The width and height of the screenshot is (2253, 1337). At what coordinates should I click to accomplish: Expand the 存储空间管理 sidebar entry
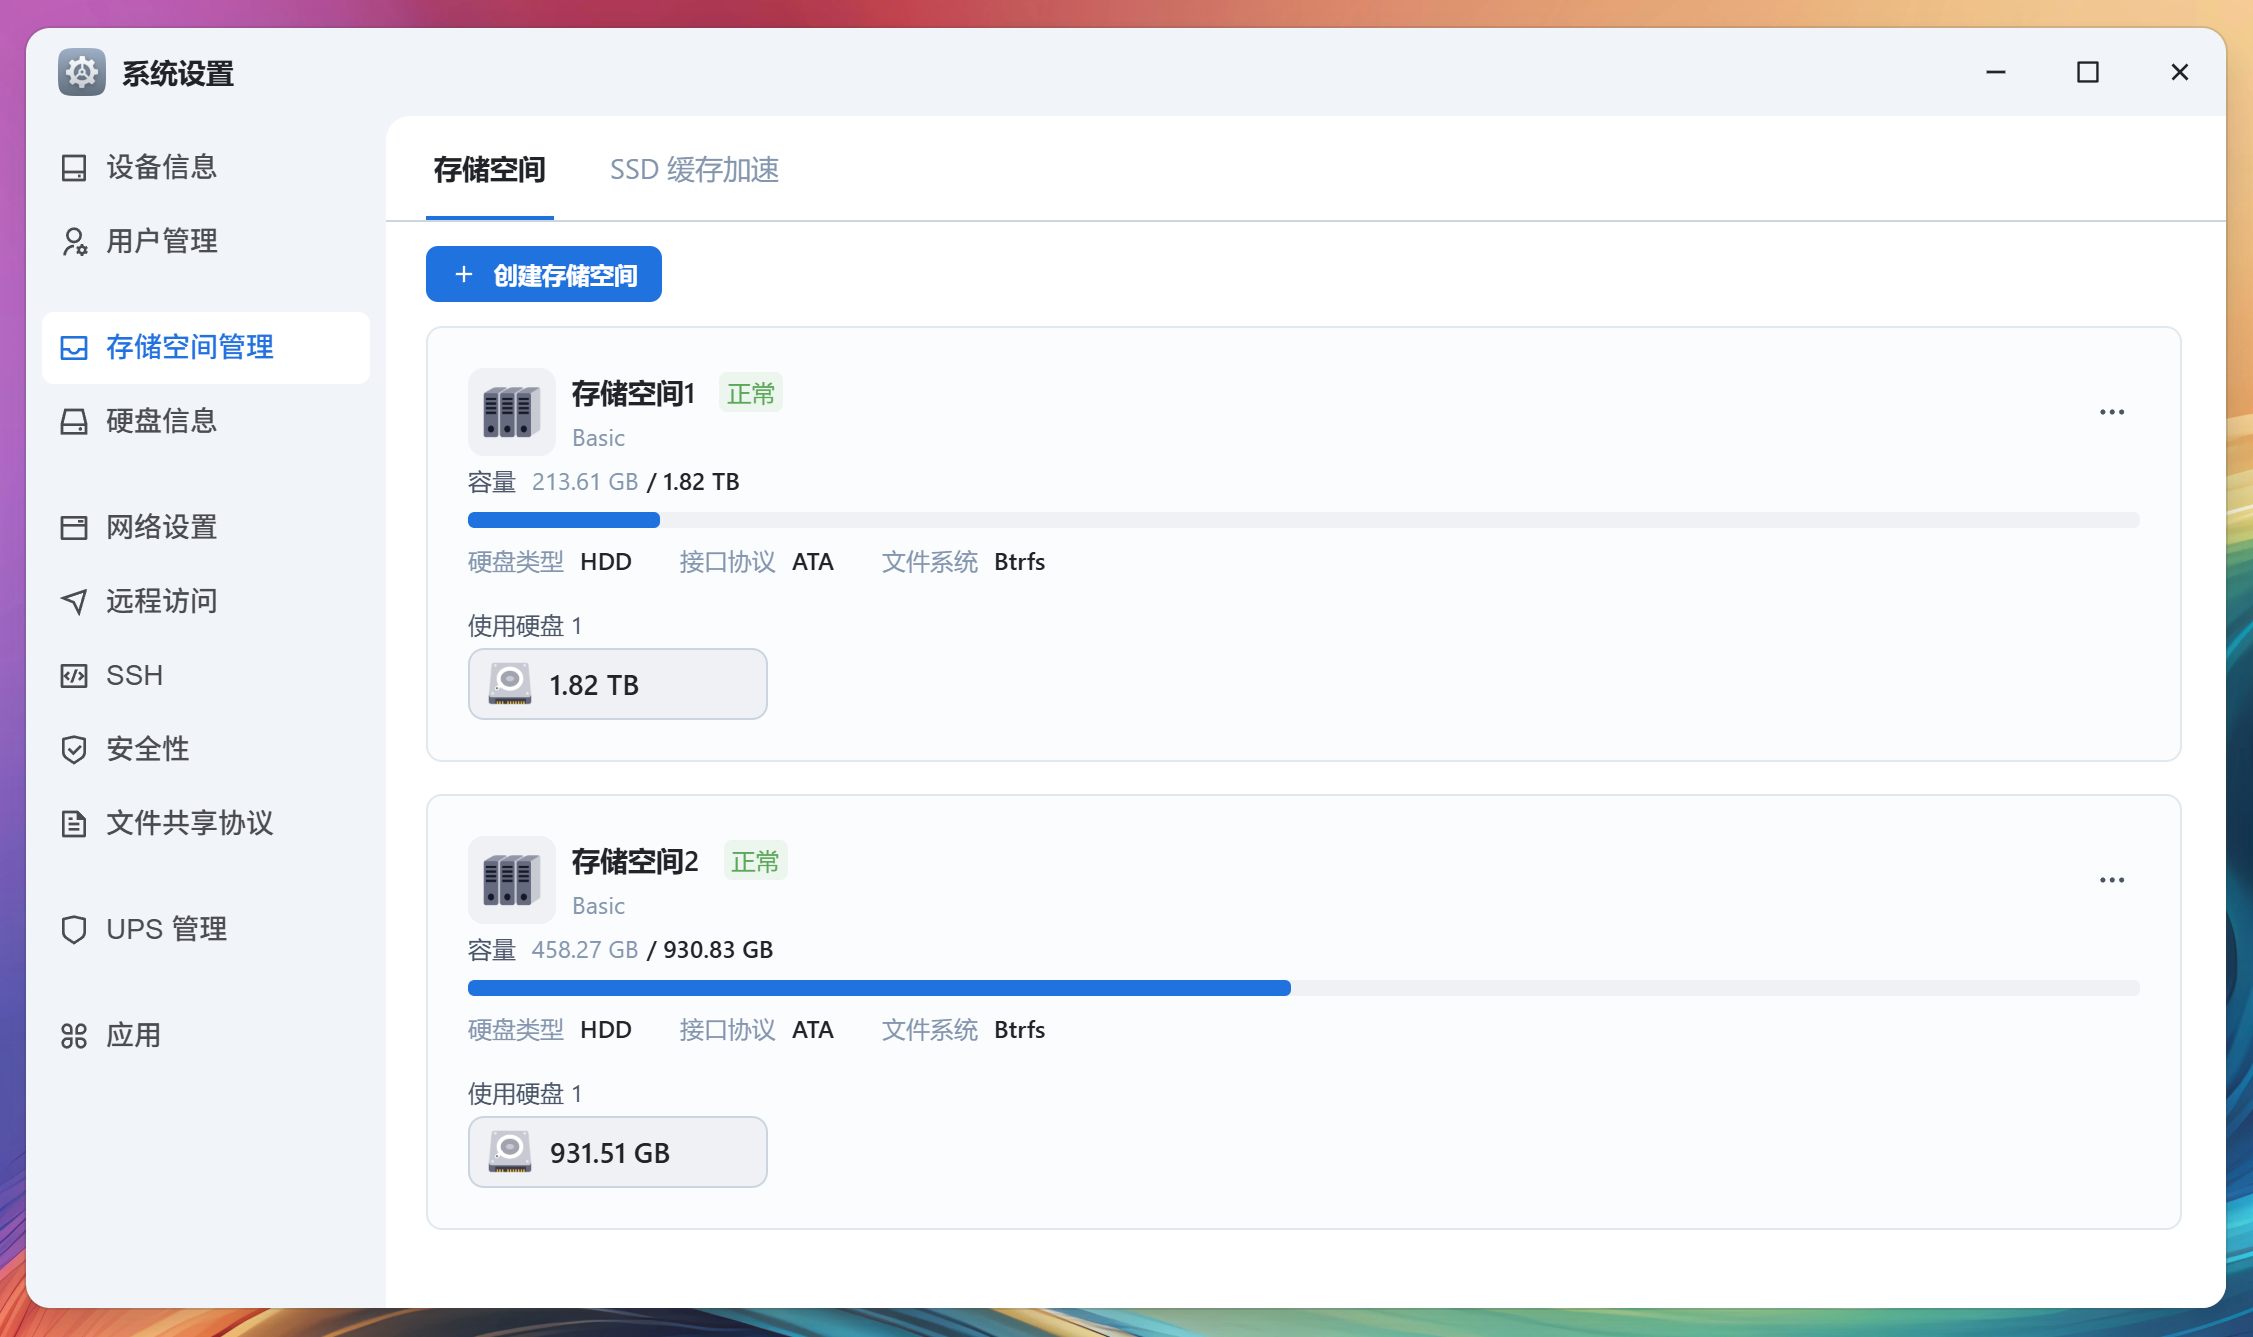(x=188, y=347)
